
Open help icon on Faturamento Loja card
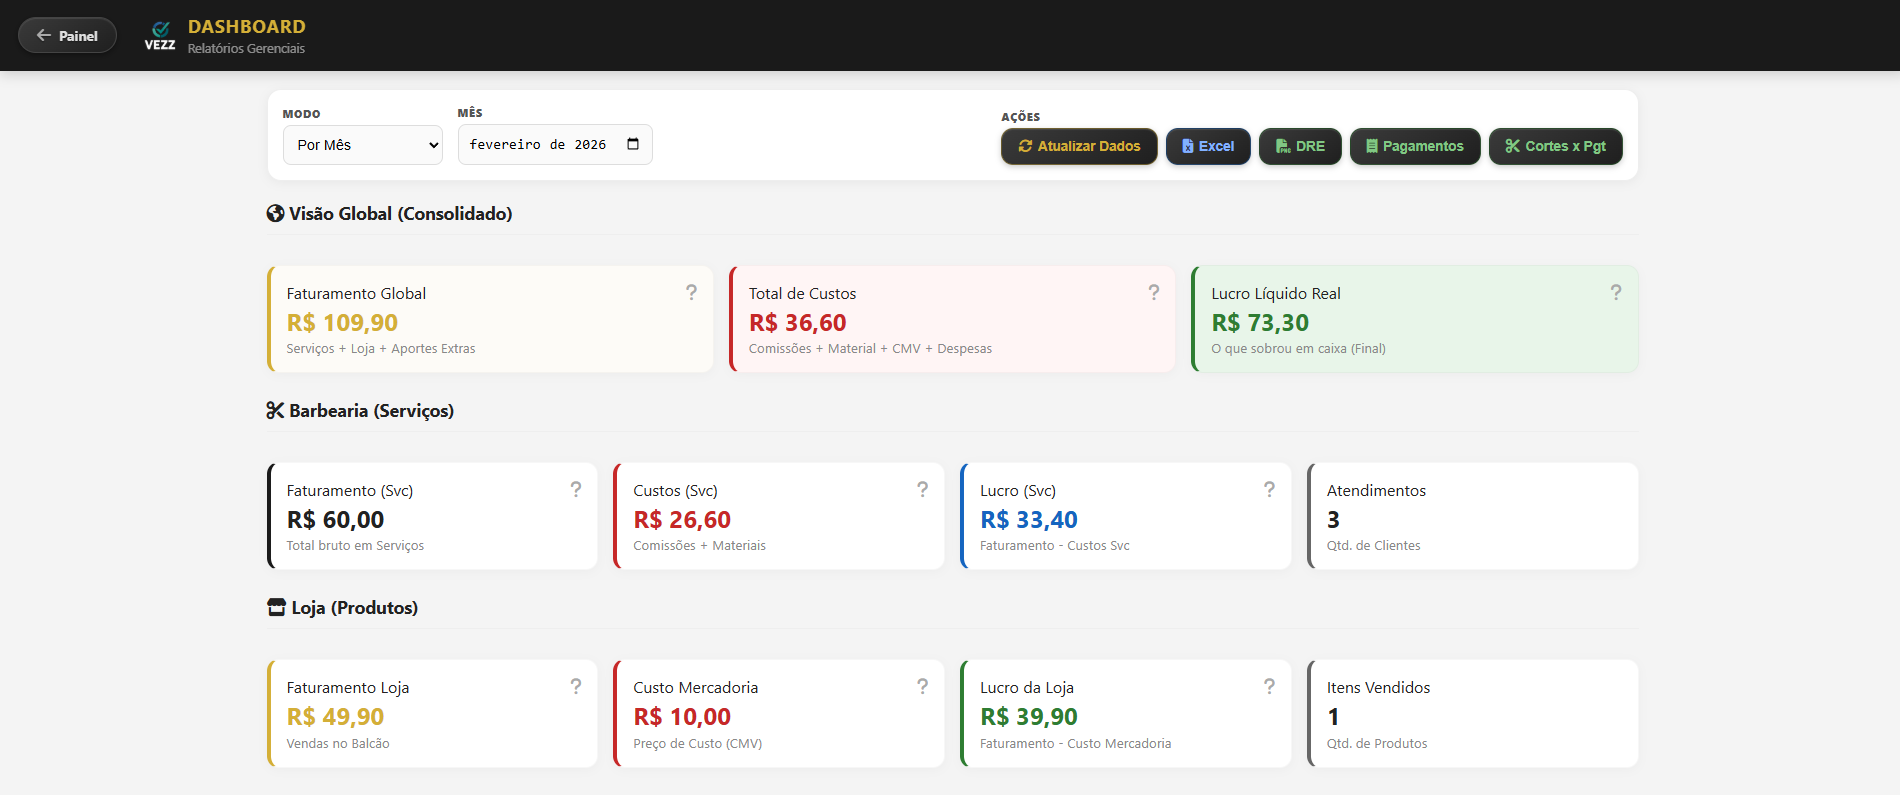575,686
